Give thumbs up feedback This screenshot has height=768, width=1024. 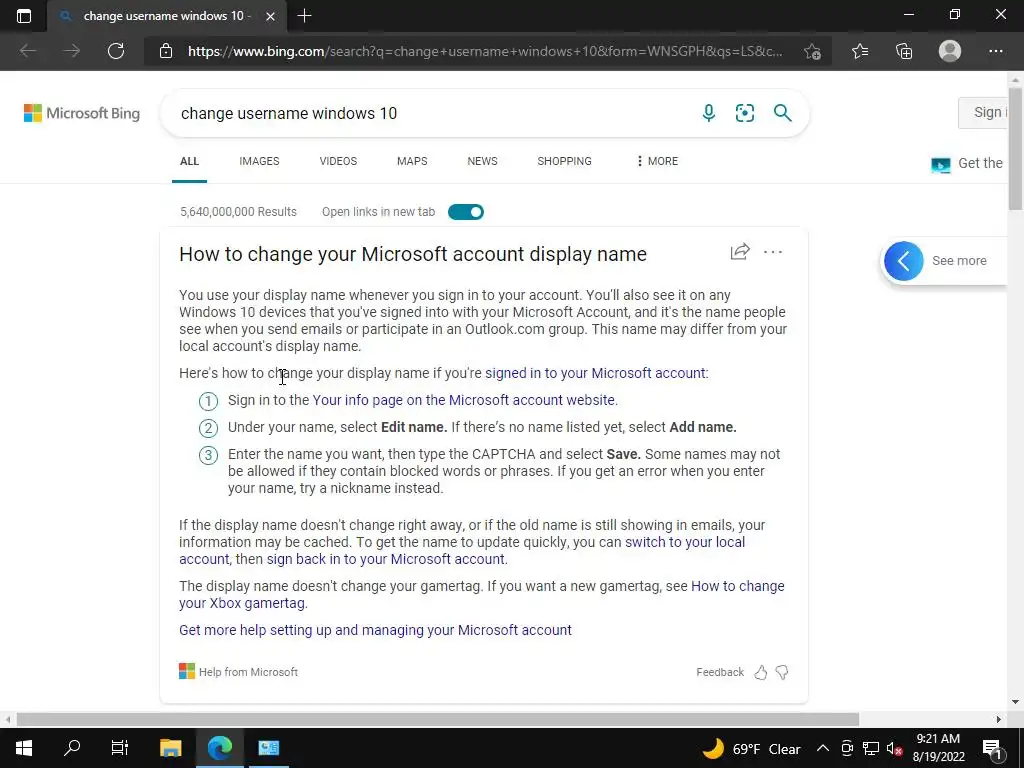pyautogui.click(x=761, y=672)
